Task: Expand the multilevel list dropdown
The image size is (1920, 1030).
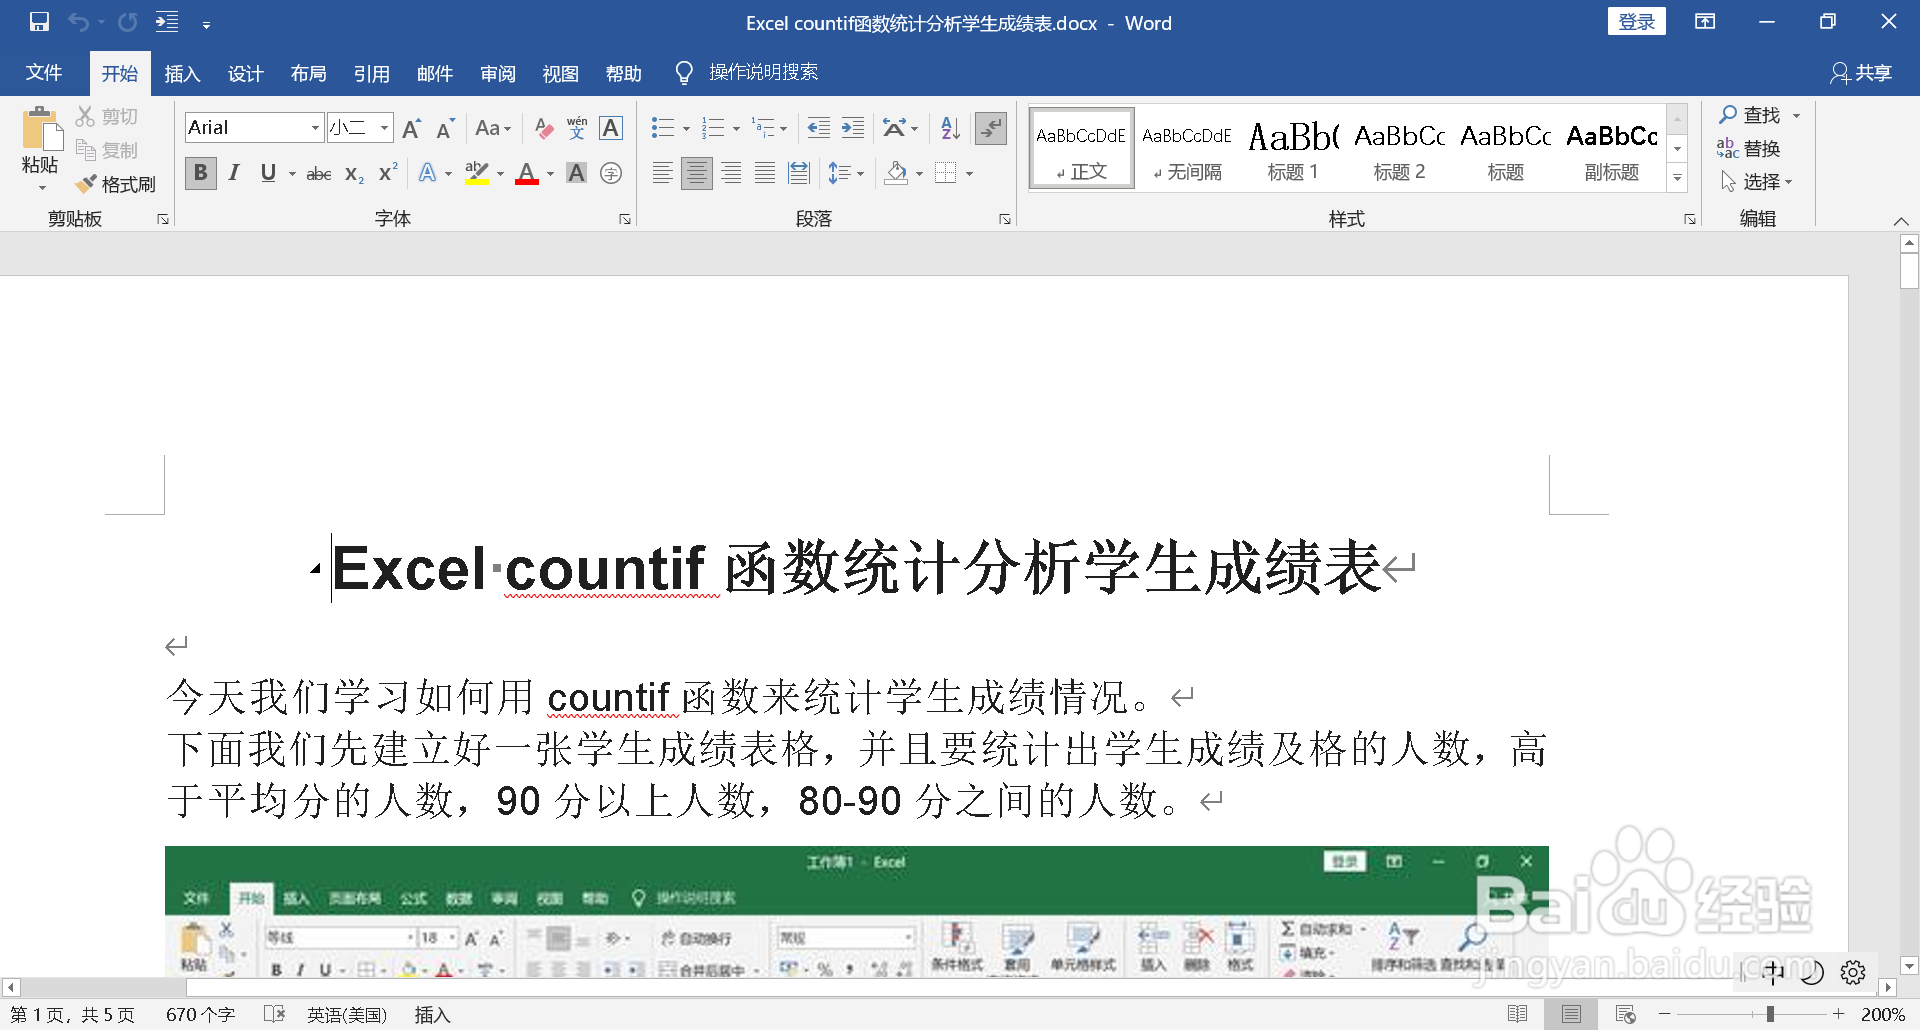Action: (x=783, y=129)
